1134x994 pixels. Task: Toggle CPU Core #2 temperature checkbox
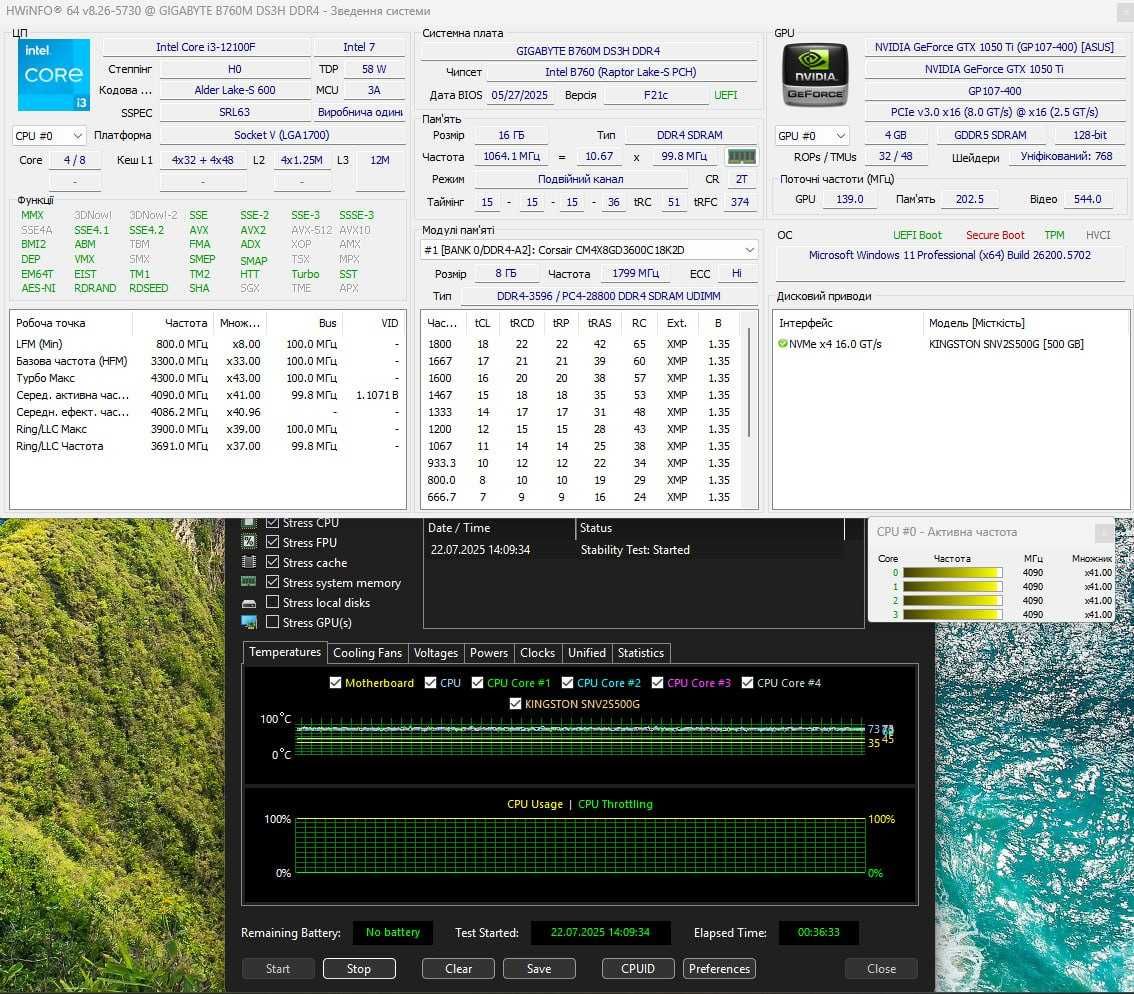[568, 683]
